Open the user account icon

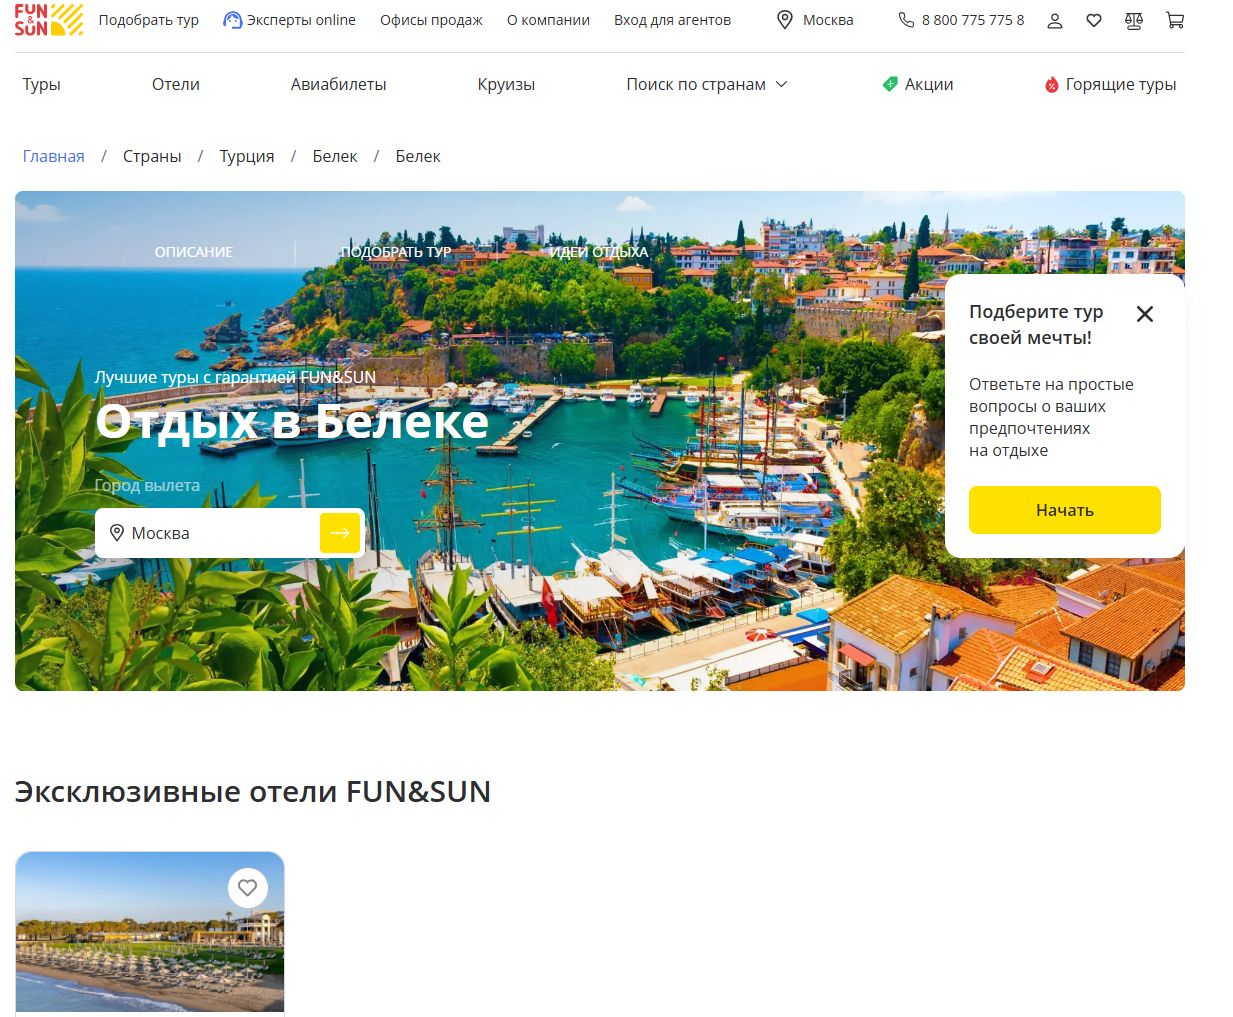tap(1054, 20)
